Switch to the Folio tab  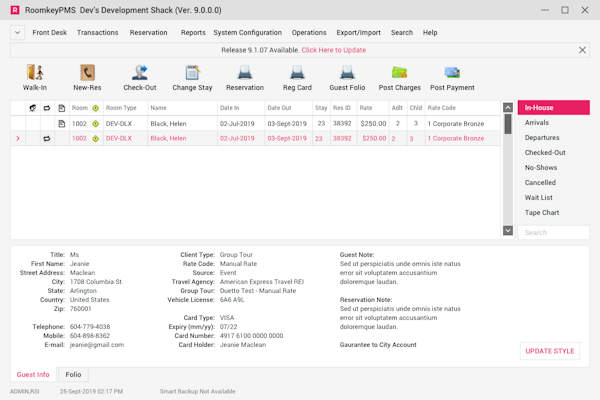coord(74,375)
